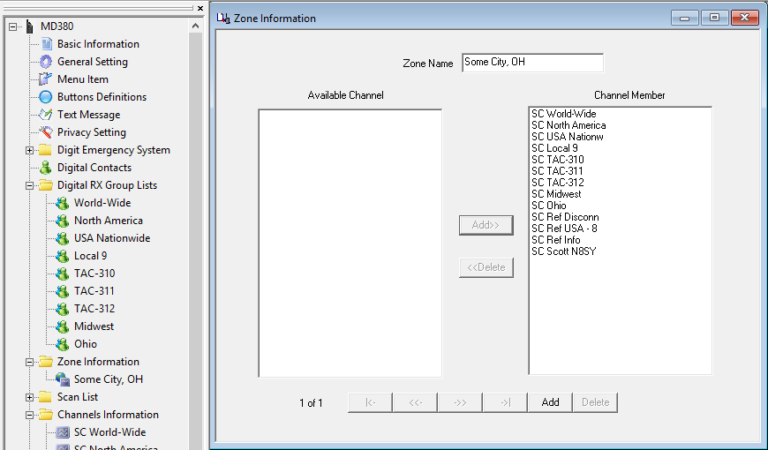Click the Zone Name text field

(x=532, y=62)
